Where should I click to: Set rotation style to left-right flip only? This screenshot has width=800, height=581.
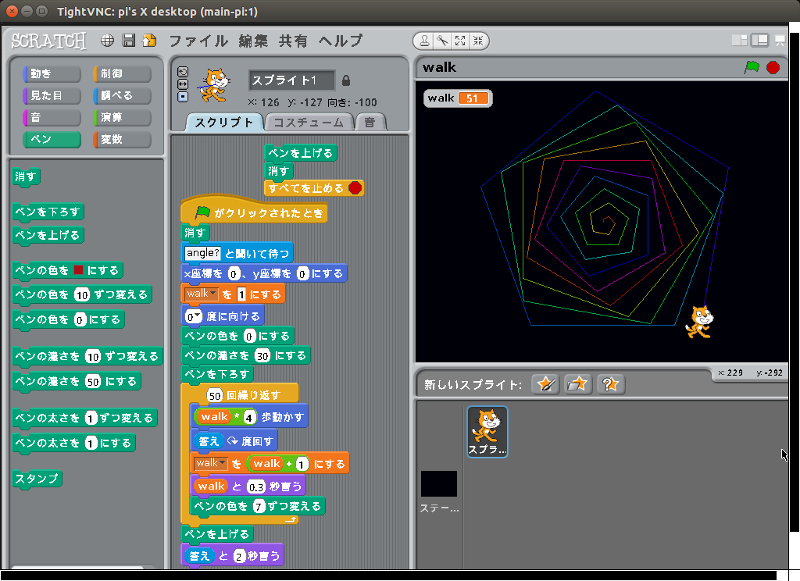pyautogui.click(x=182, y=84)
